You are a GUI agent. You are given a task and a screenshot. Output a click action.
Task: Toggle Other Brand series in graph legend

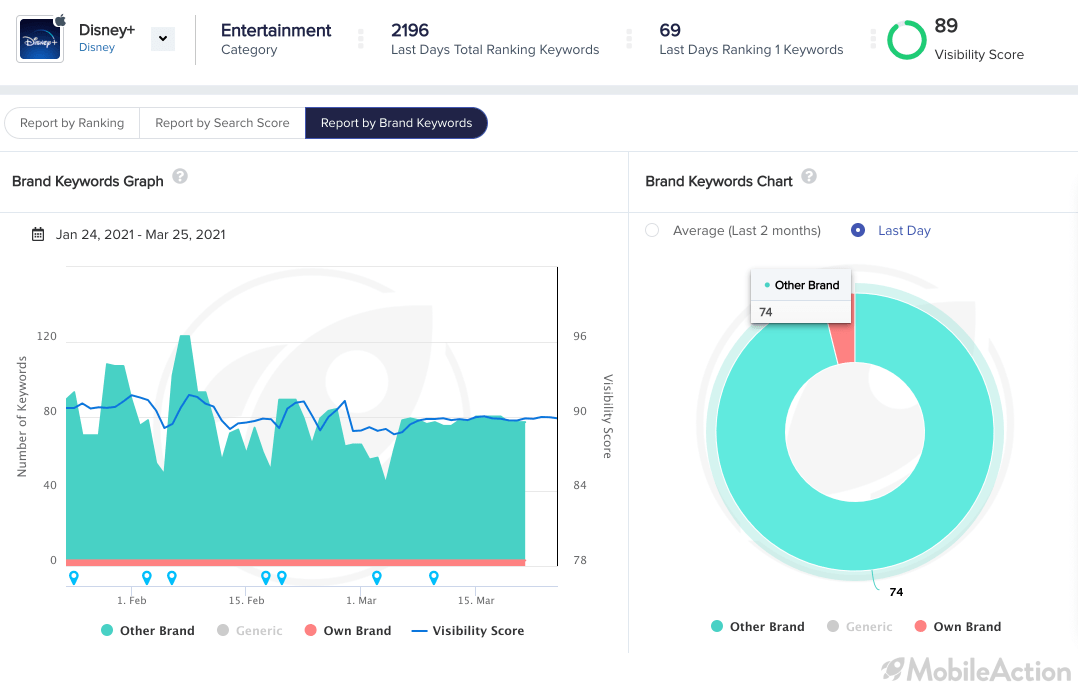tap(148, 631)
